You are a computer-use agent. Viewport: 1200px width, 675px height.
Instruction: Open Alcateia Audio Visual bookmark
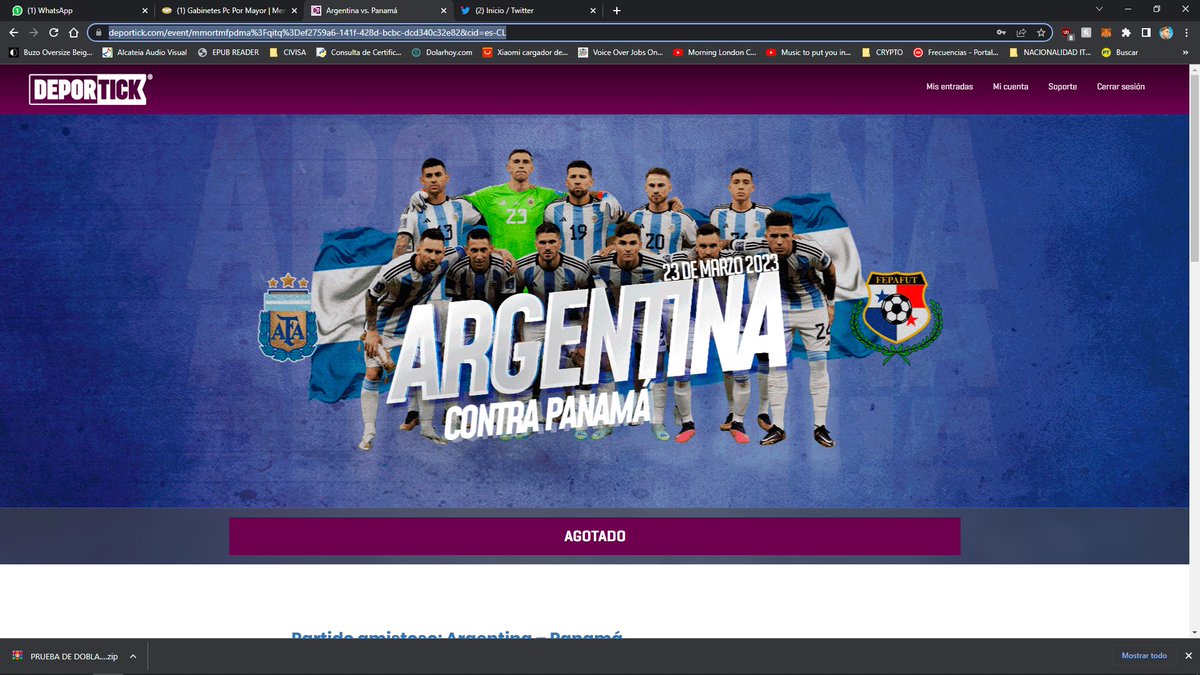145,52
